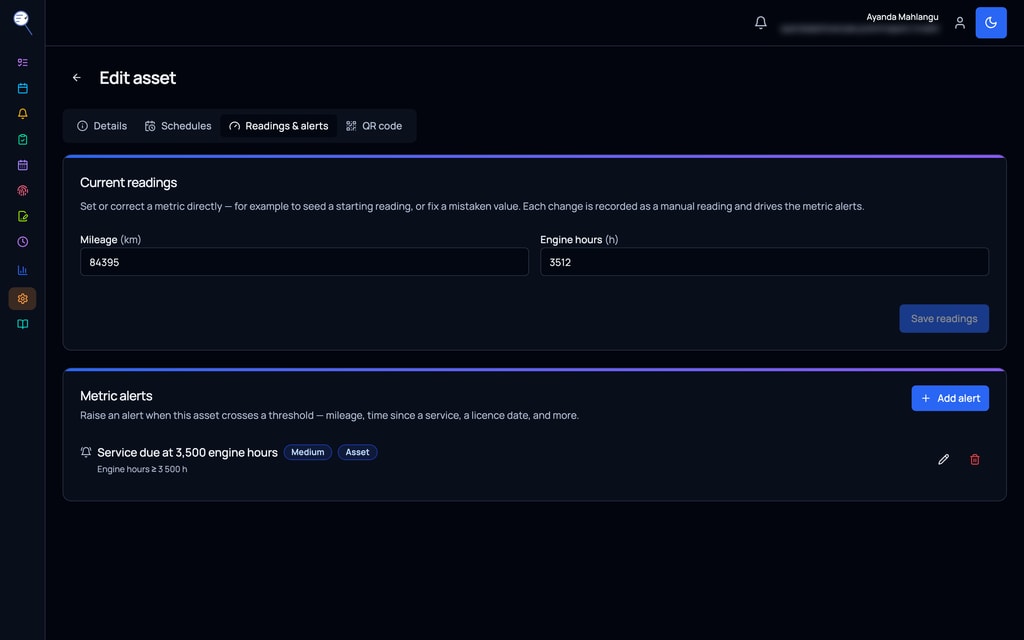The image size is (1024, 640).
Task: Click the back arrow beside Edit asset
Action: [76, 78]
